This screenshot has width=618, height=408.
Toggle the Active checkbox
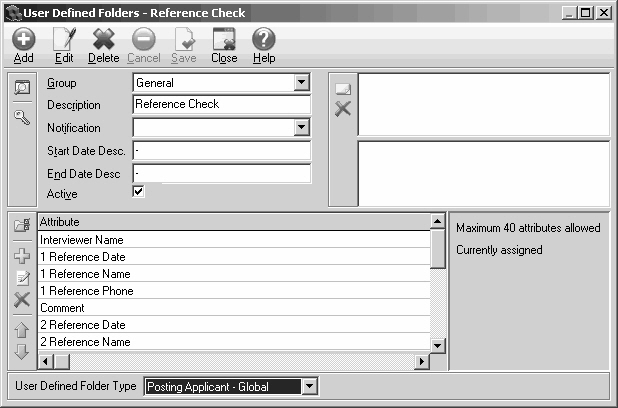138,192
